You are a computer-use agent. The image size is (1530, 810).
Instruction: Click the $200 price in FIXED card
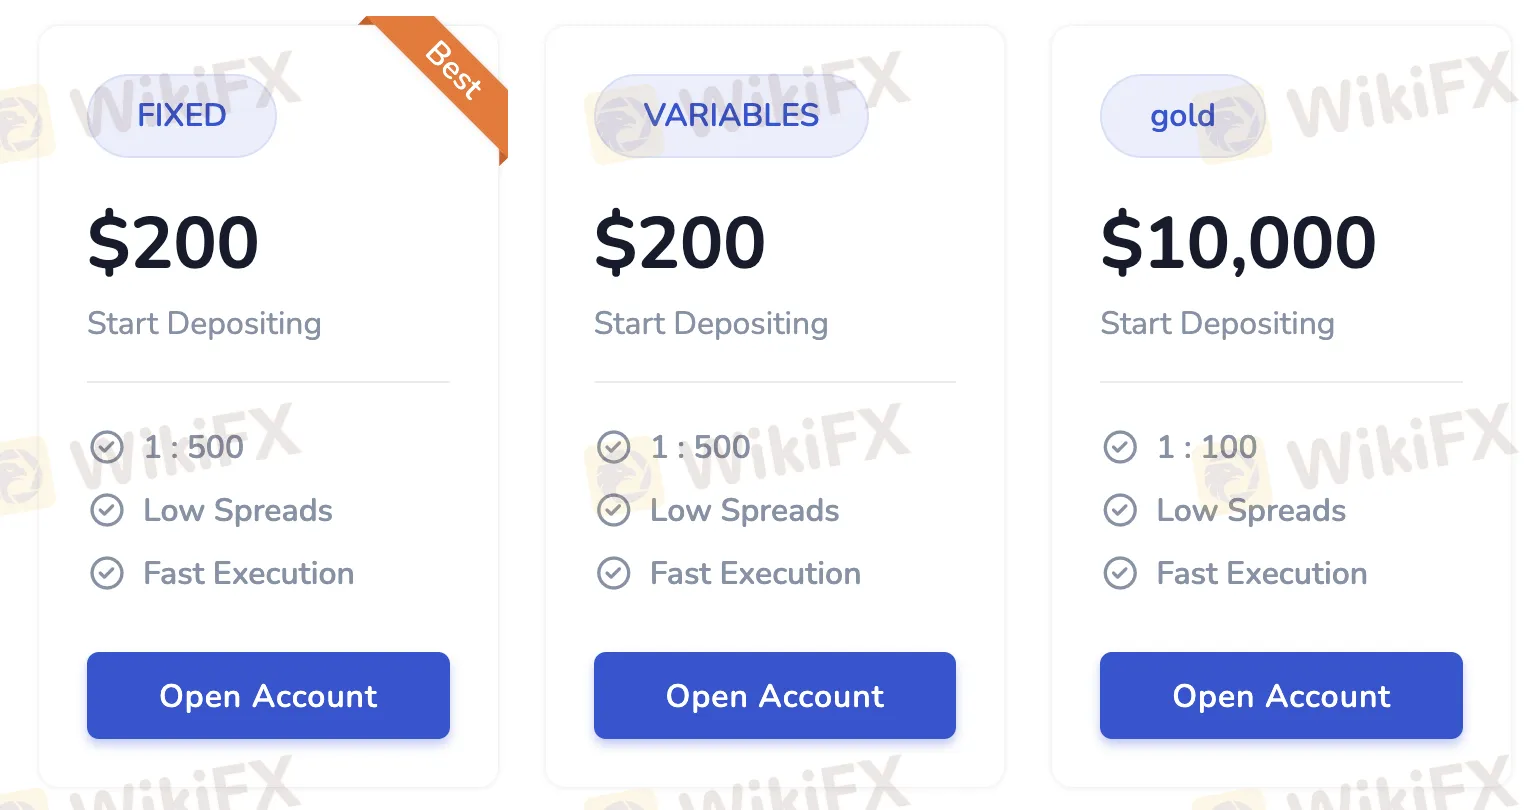point(173,243)
